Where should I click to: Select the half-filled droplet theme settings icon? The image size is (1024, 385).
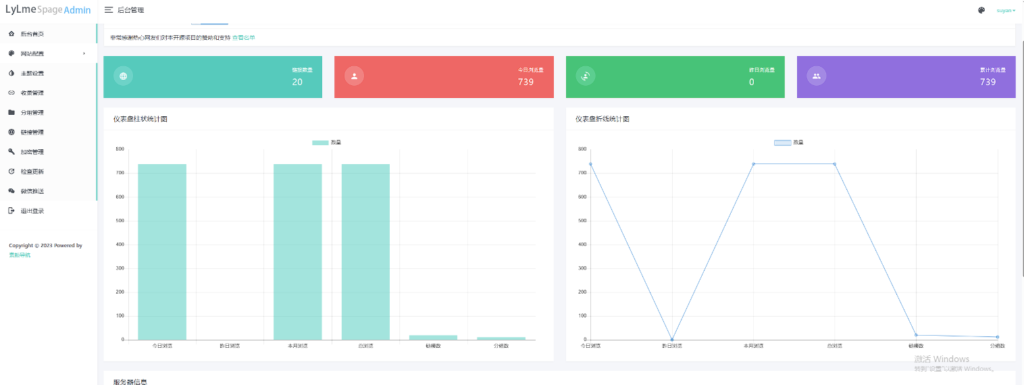coord(11,73)
